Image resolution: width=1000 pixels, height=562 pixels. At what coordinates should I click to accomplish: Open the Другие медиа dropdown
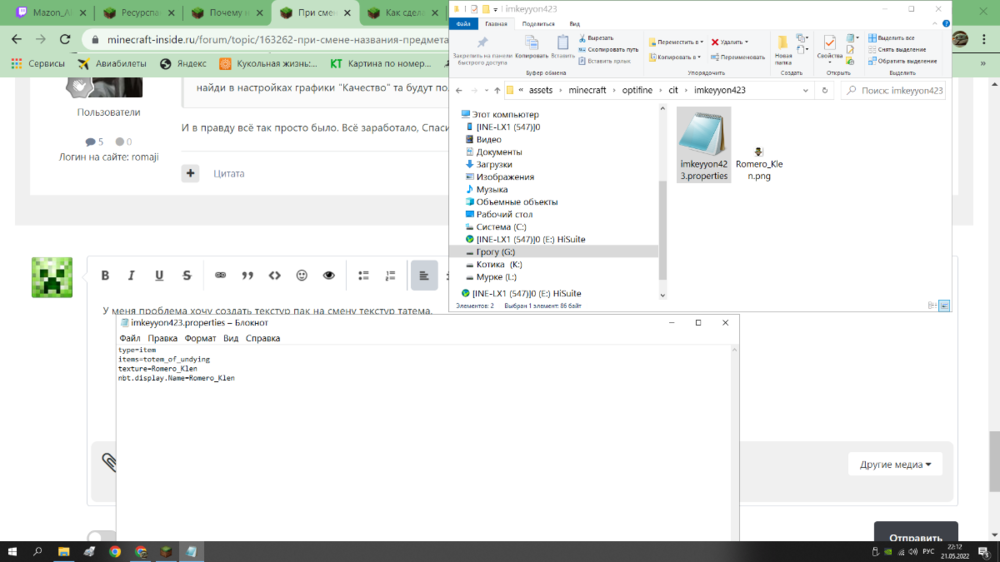click(x=895, y=464)
